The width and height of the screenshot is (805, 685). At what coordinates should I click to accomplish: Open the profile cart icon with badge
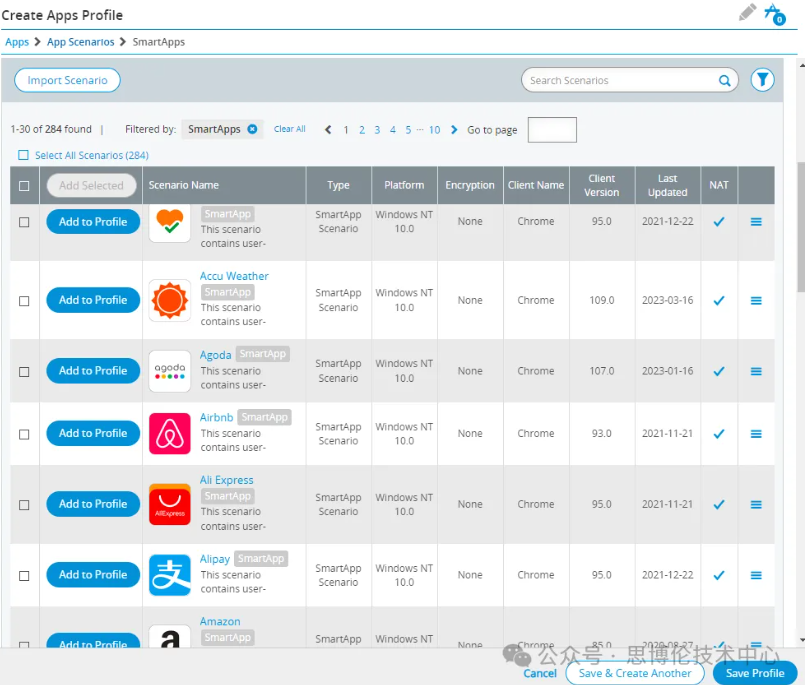click(x=773, y=14)
